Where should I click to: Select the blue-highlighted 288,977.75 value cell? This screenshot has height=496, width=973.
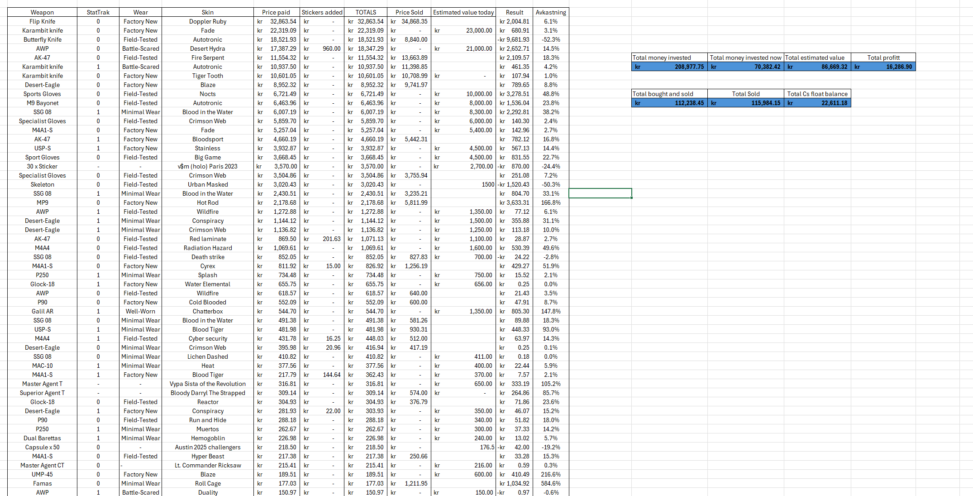[668, 67]
